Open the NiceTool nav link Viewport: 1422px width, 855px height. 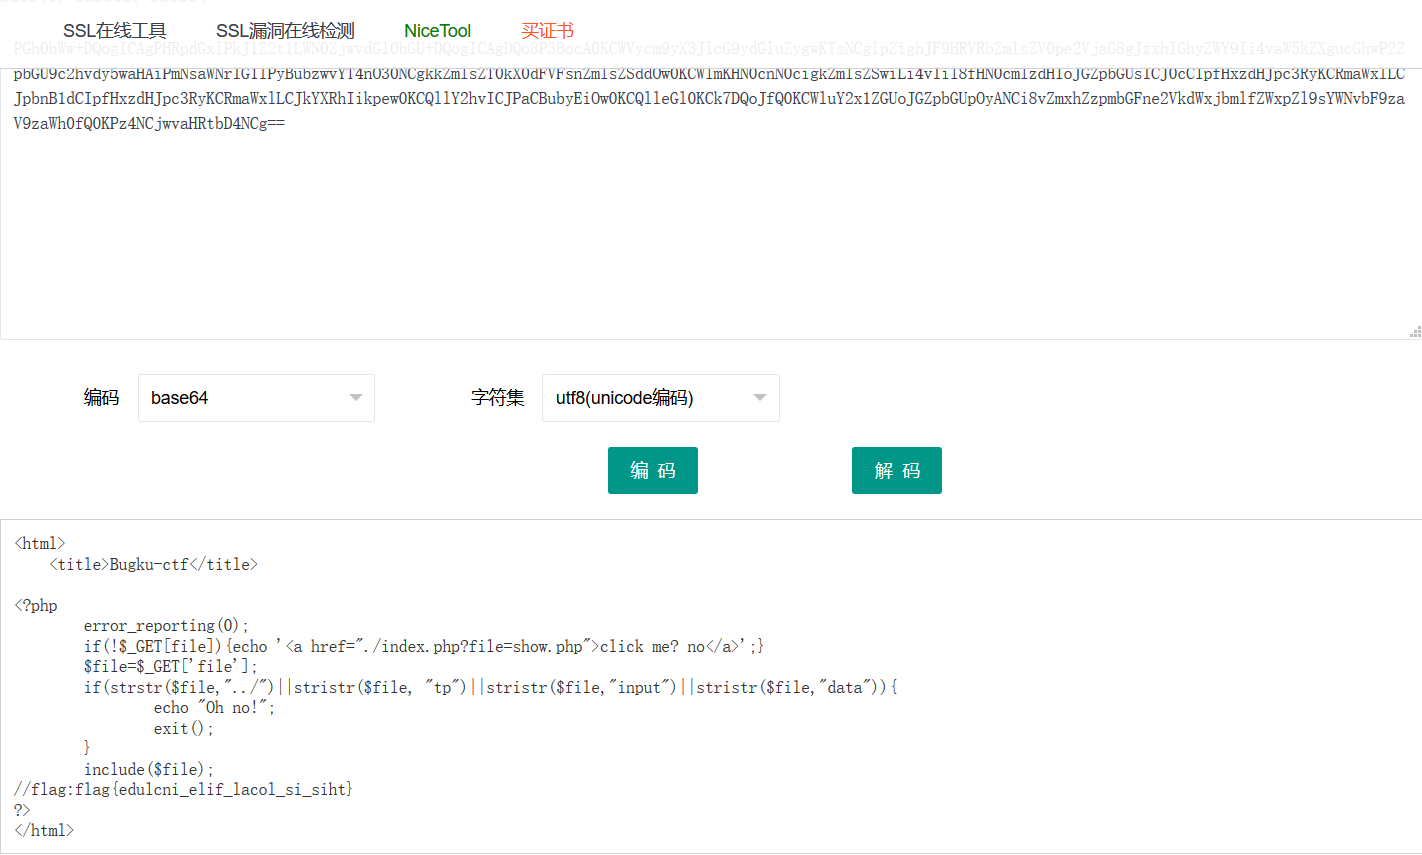pos(437,31)
